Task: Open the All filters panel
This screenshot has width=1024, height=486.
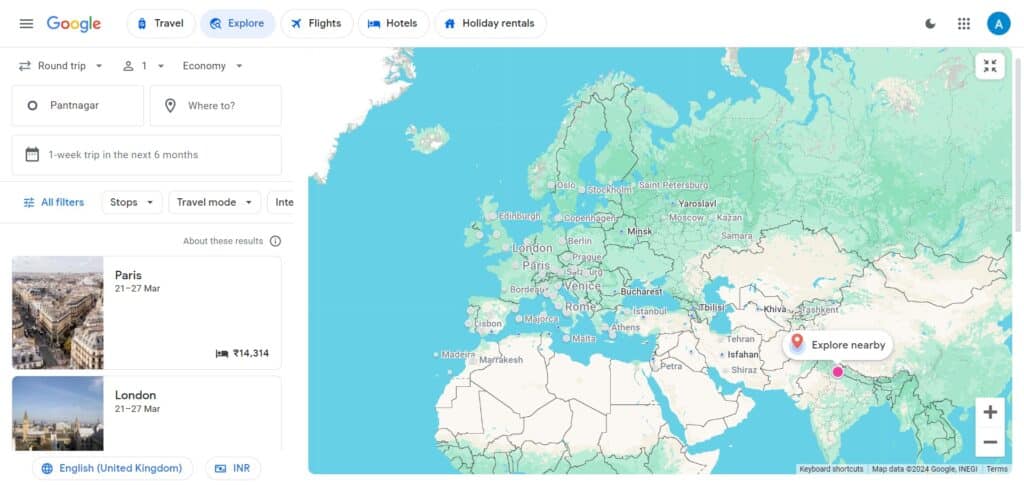Action: click(54, 202)
